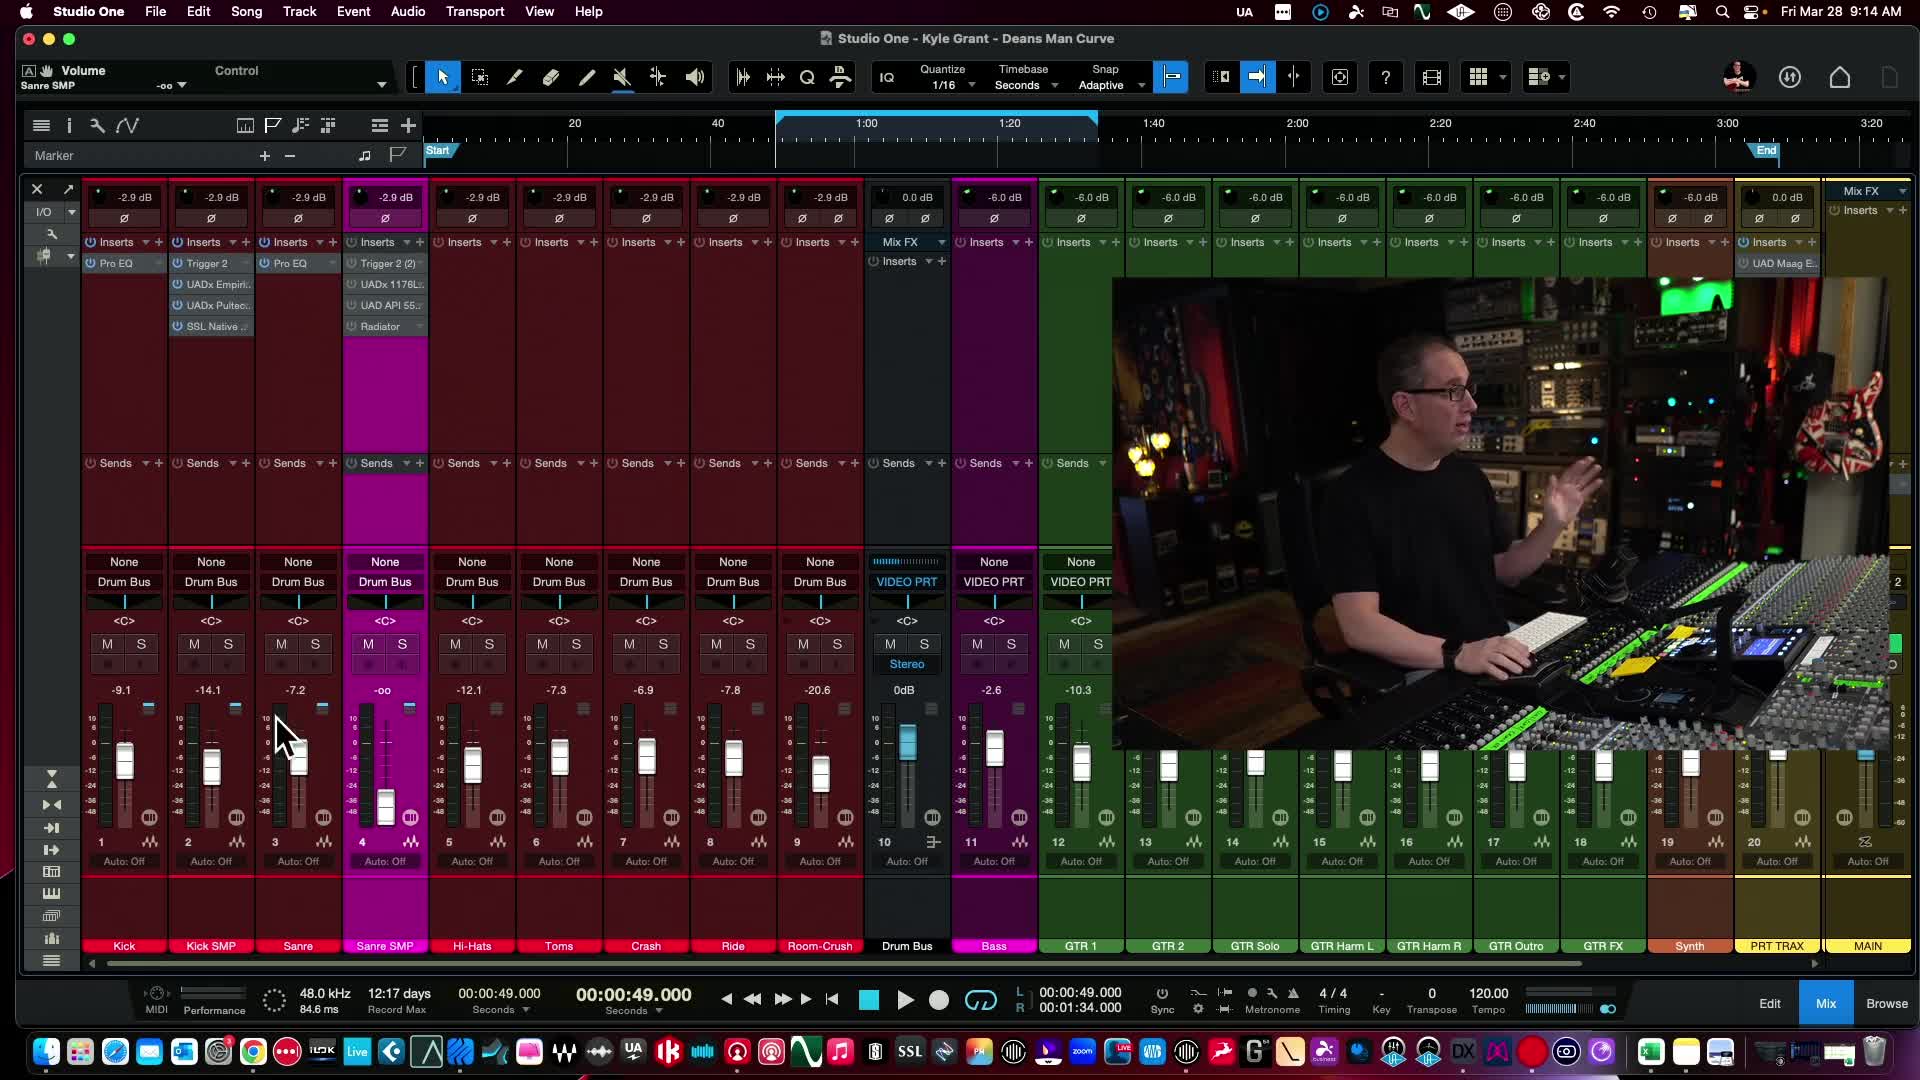
Task: Solo the Drum Bus channel
Action: [924, 644]
